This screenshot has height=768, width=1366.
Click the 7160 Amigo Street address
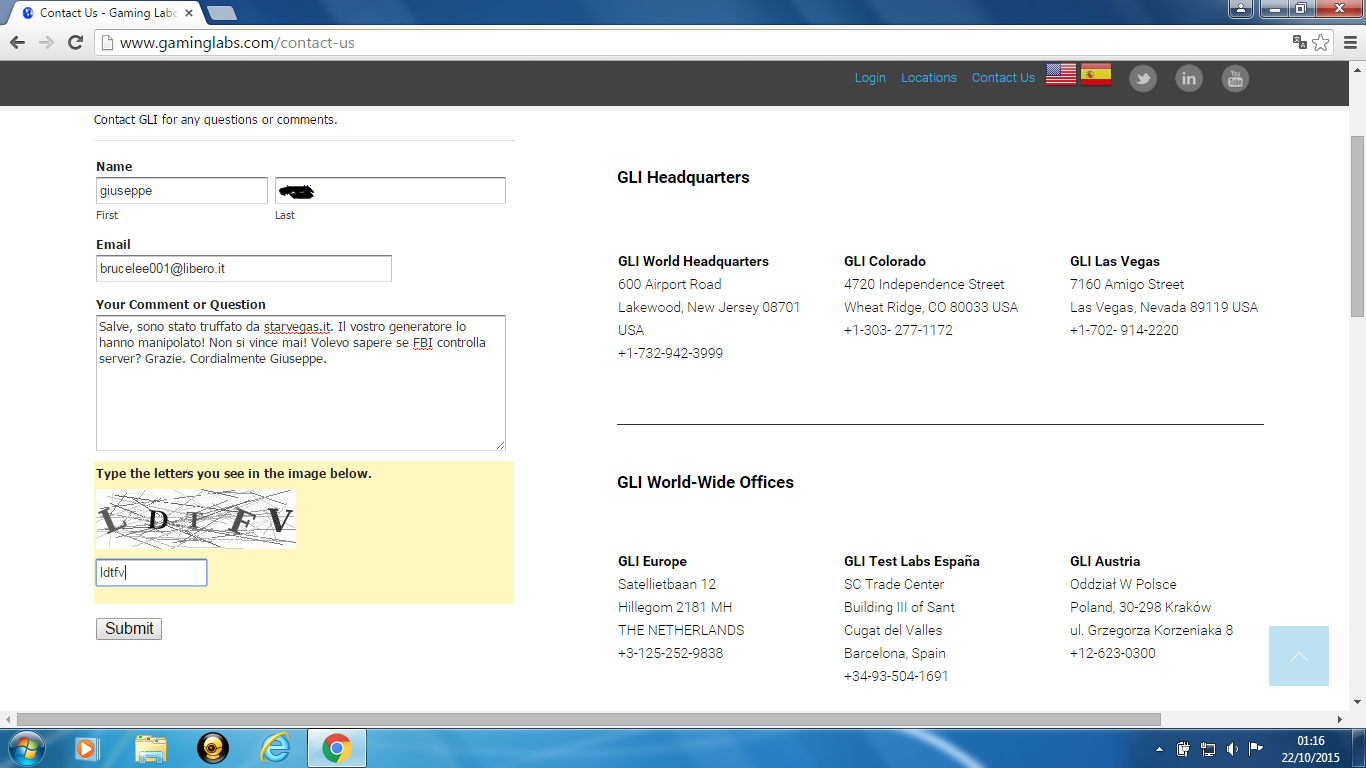(1127, 284)
